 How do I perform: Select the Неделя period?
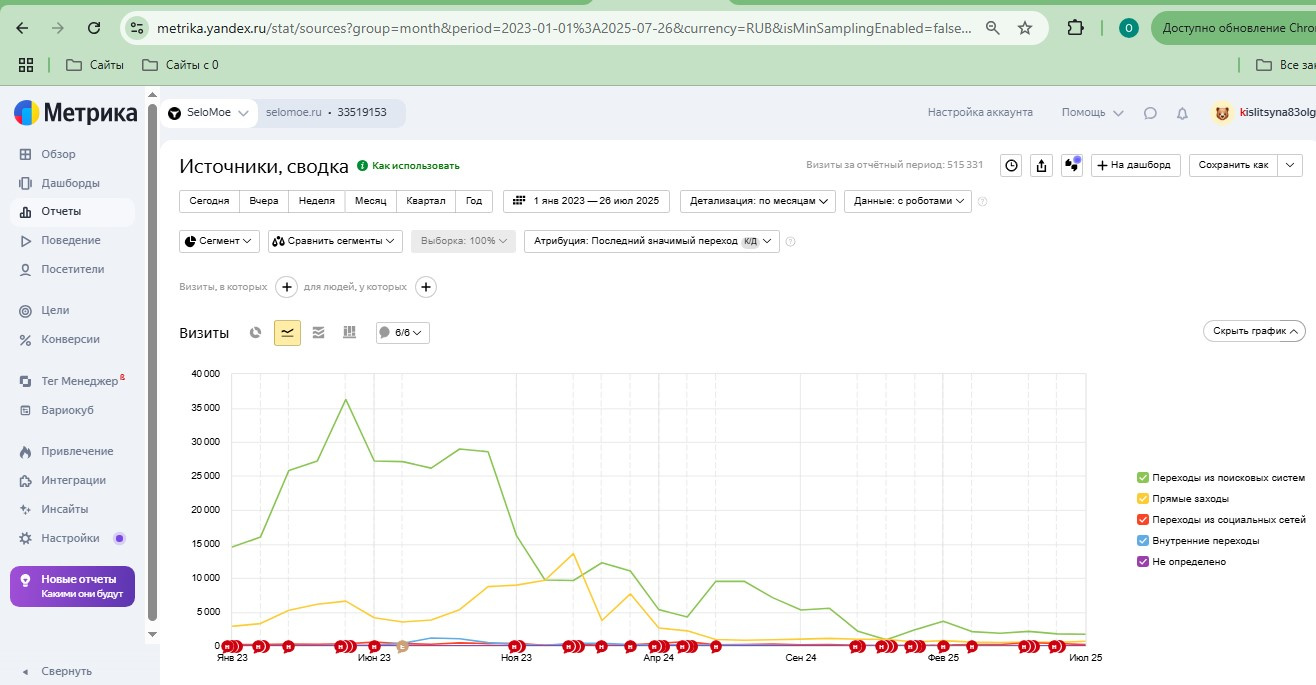[317, 201]
